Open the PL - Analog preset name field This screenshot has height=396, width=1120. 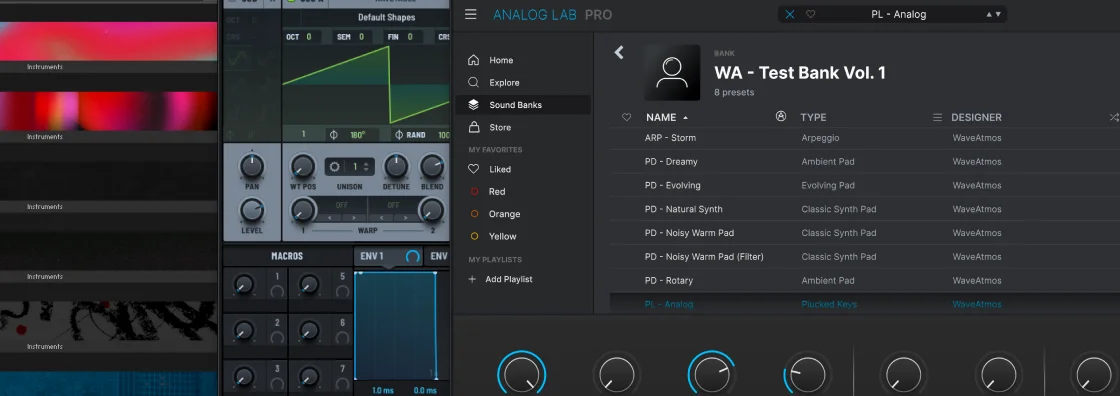(x=899, y=14)
